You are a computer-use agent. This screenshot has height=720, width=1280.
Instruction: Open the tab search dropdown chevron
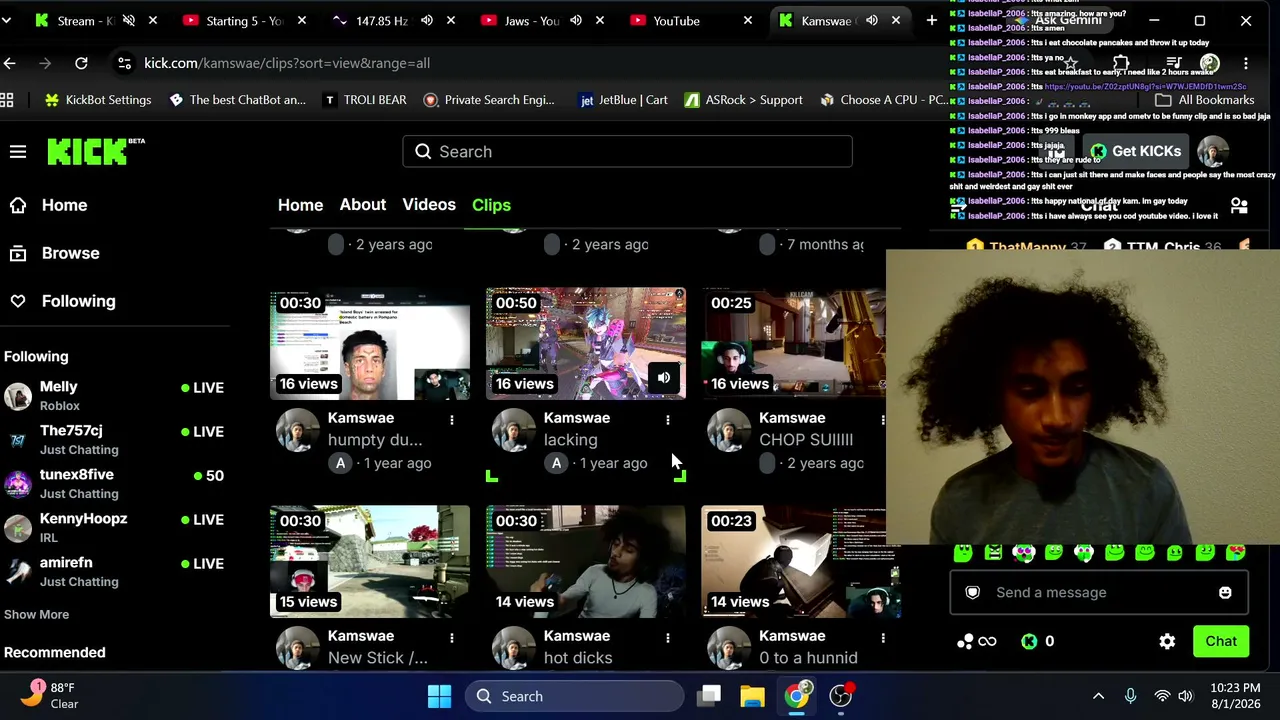[7, 20]
